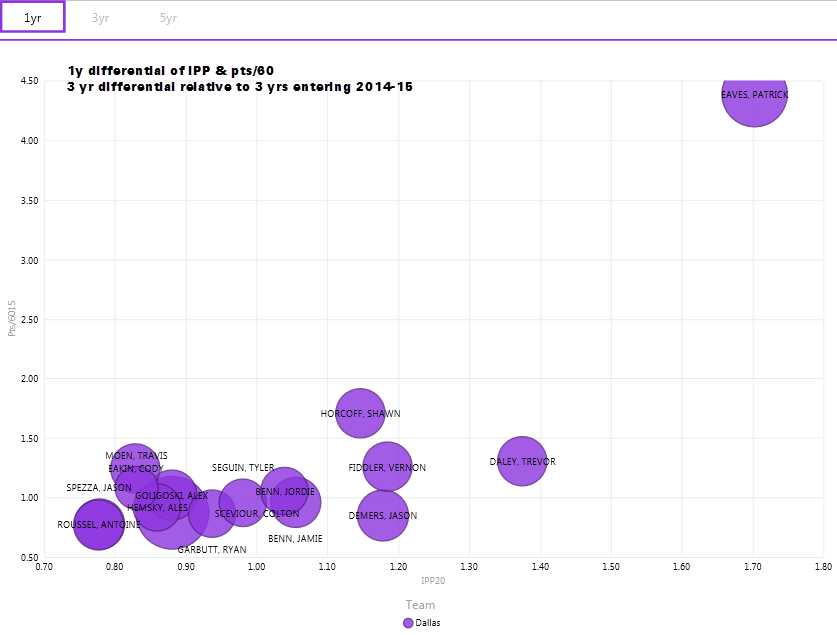
Task: Click the Team legend title
Action: tap(420, 604)
